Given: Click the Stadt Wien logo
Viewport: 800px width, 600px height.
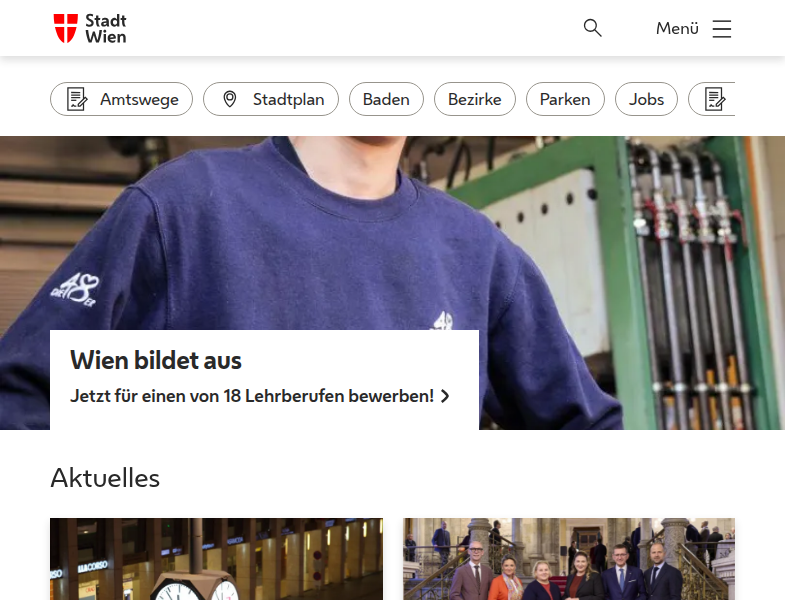Looking at the screenshot, I should point(90,29).
